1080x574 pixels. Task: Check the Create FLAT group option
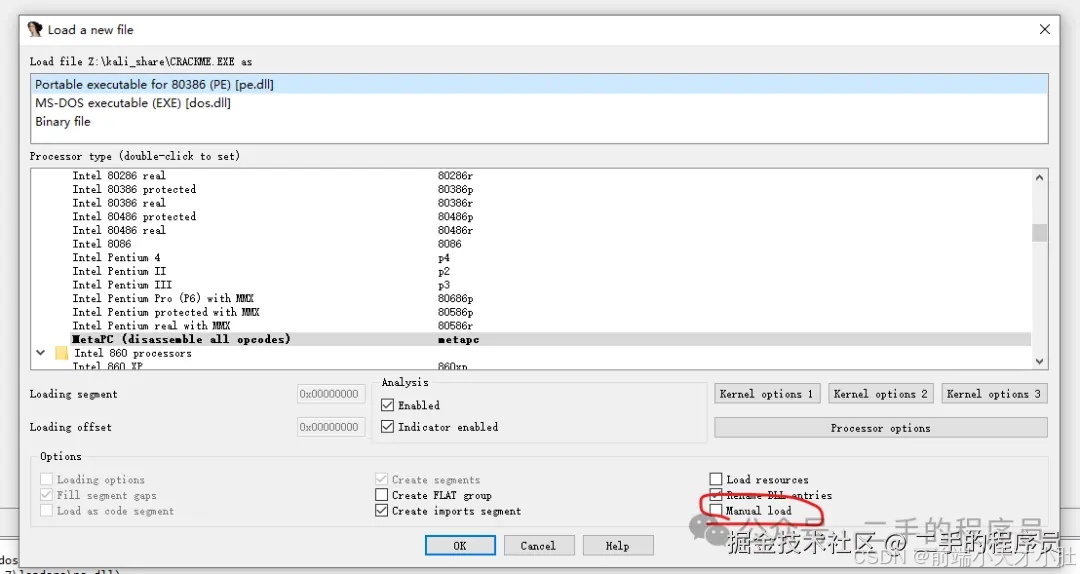pyautogui.click(x=382, y=495)
